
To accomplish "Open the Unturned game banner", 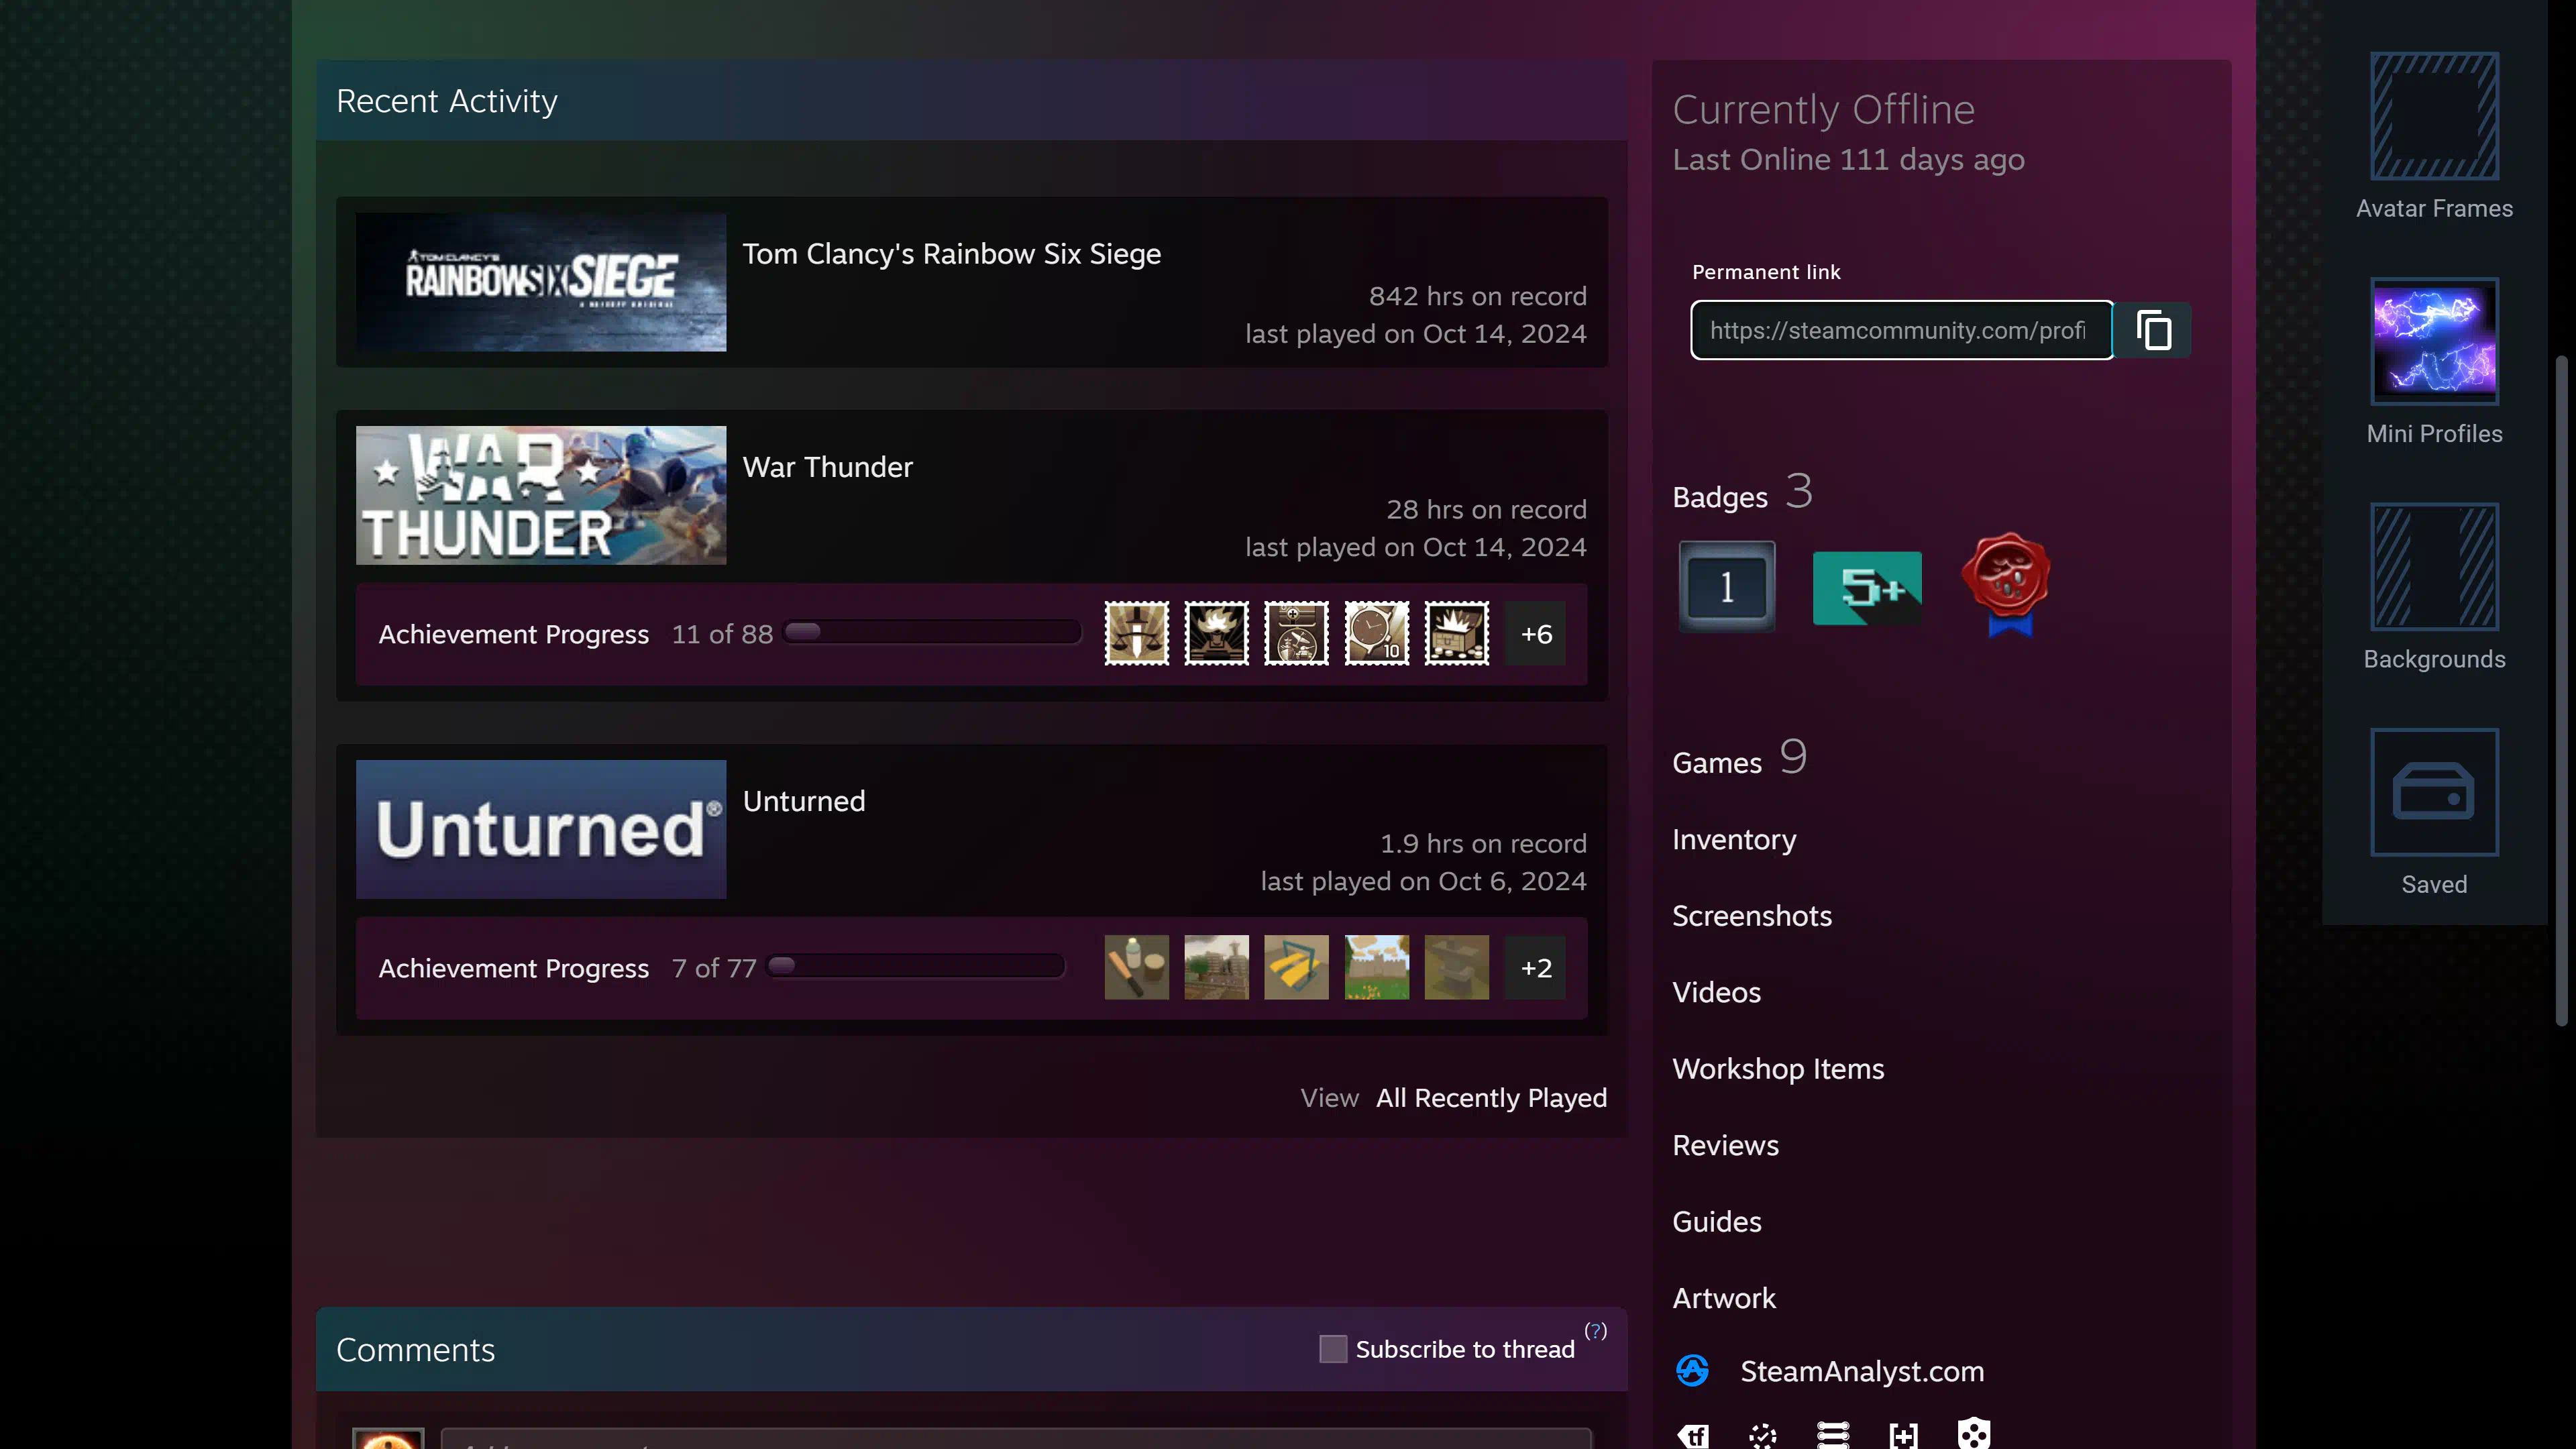I will (x=541, y=829).
